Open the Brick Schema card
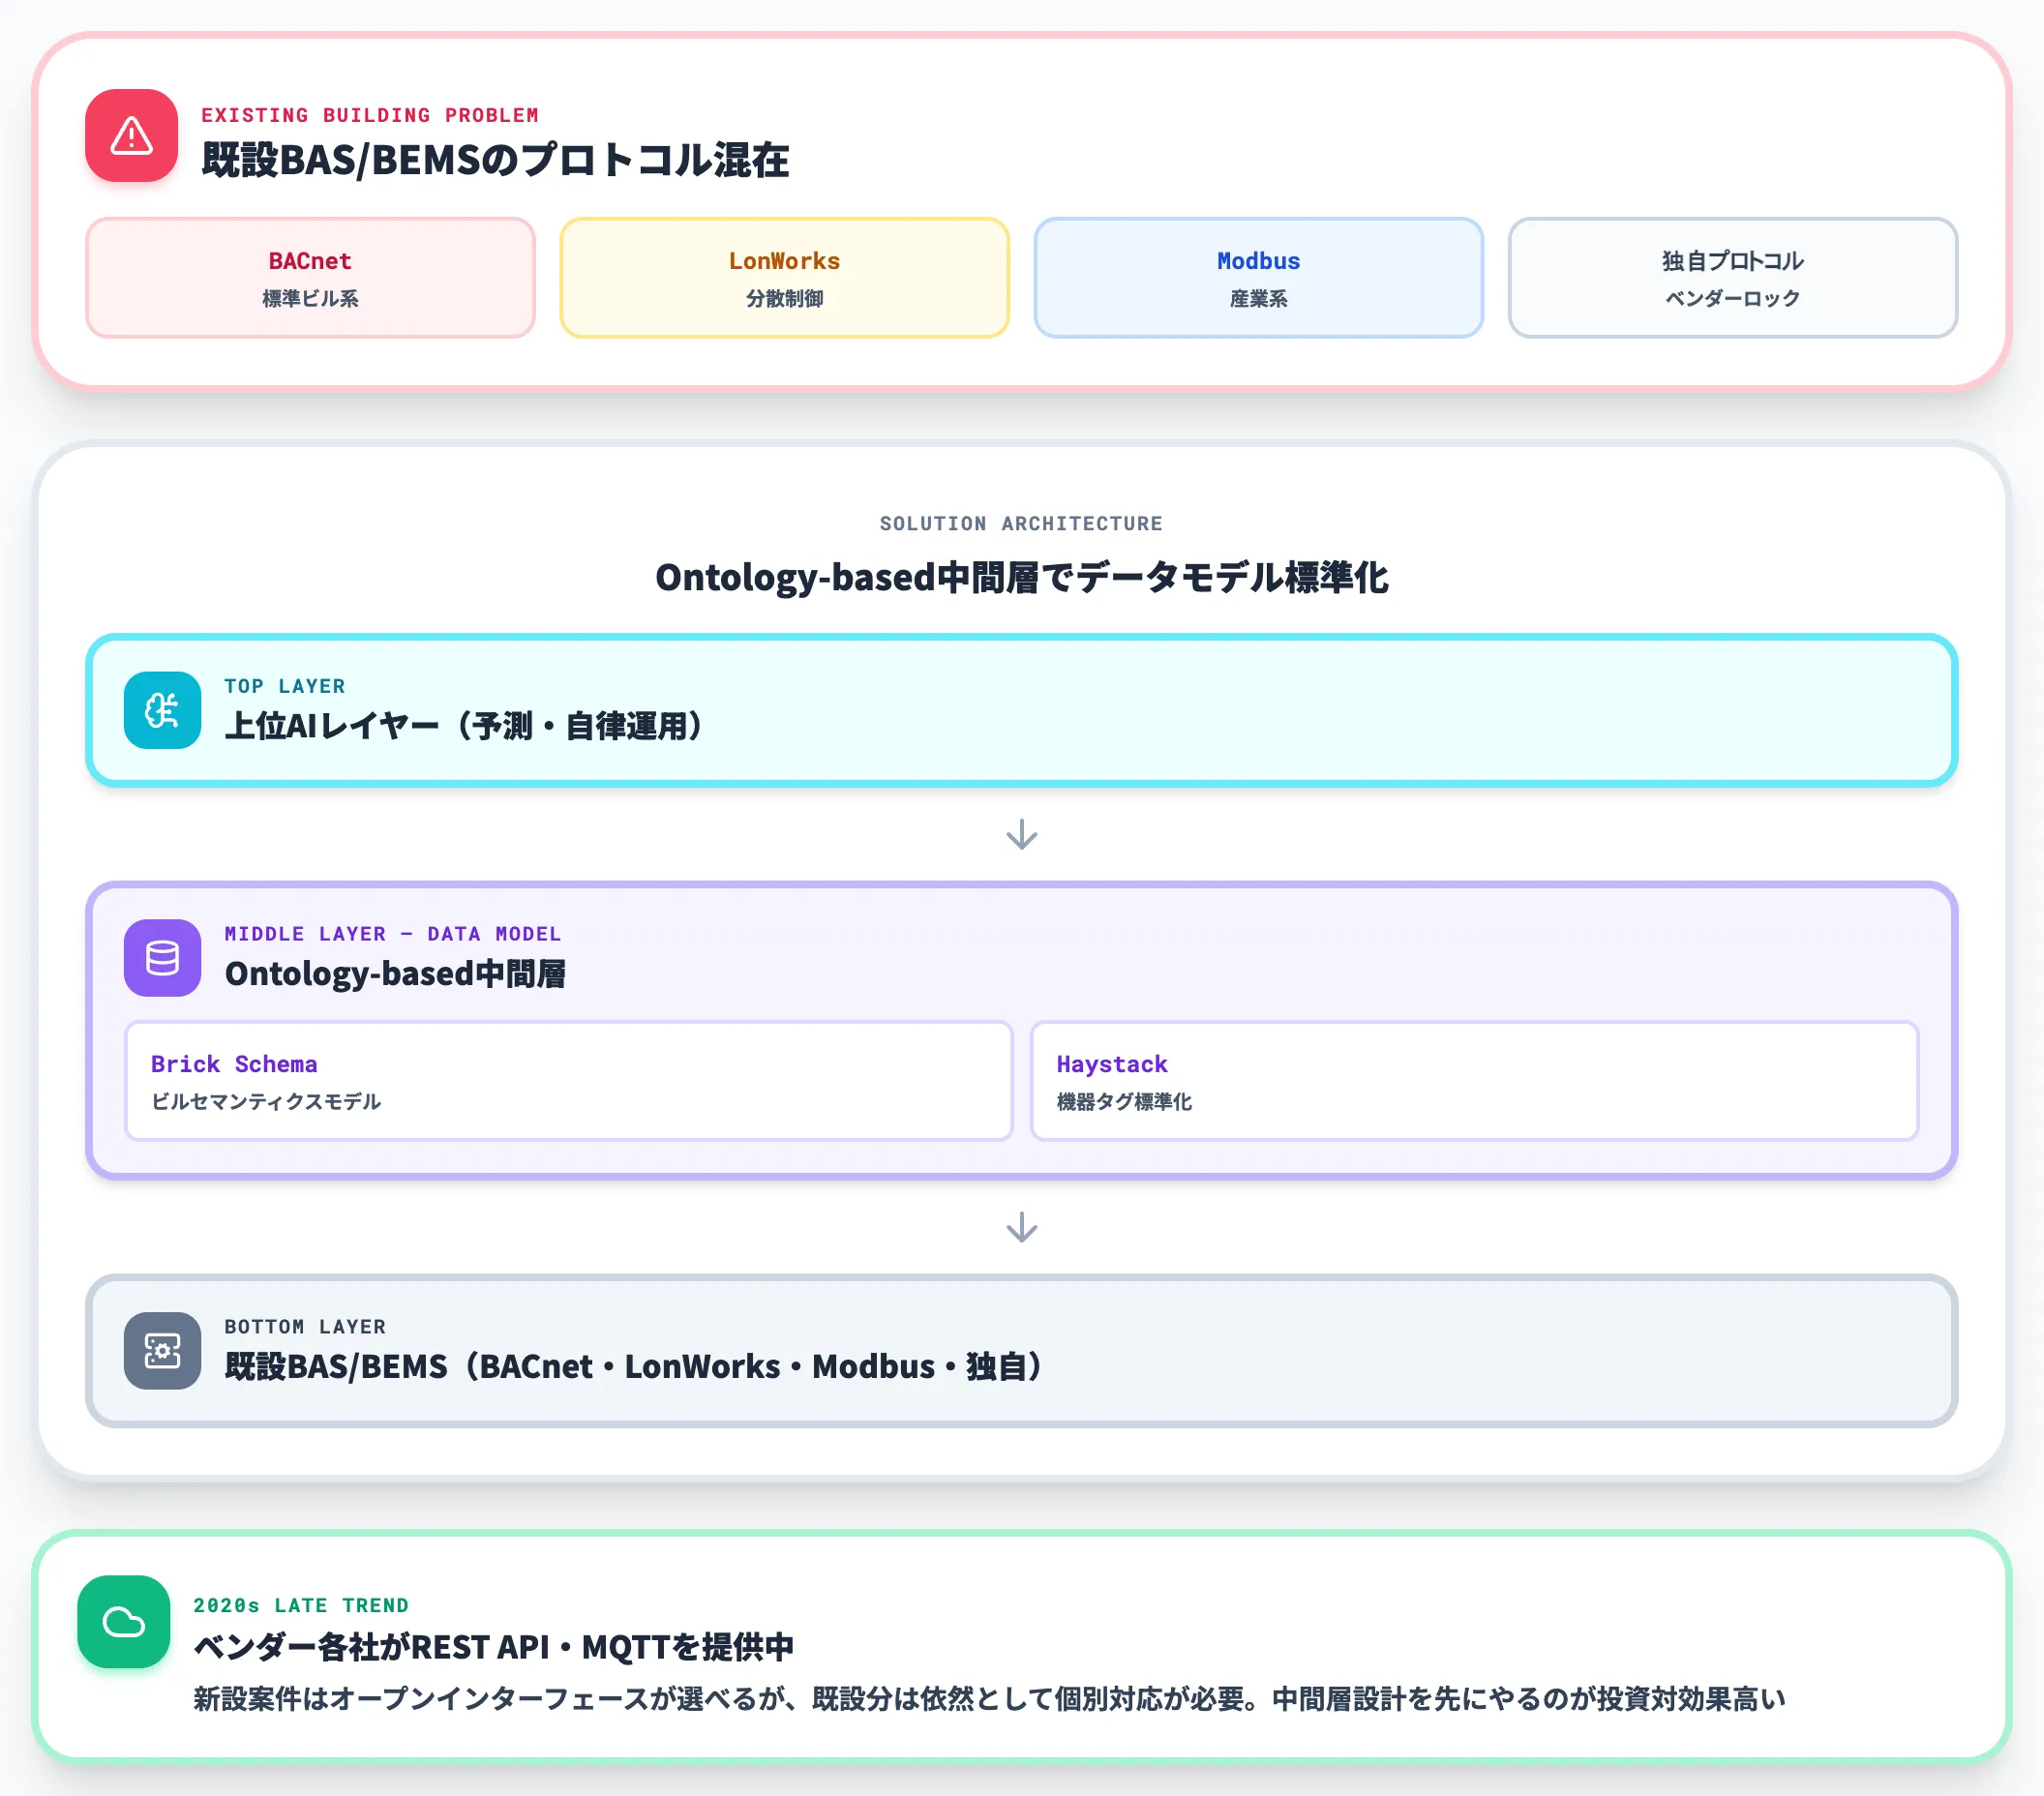2044x1796 pixels. coord(568,1081)
